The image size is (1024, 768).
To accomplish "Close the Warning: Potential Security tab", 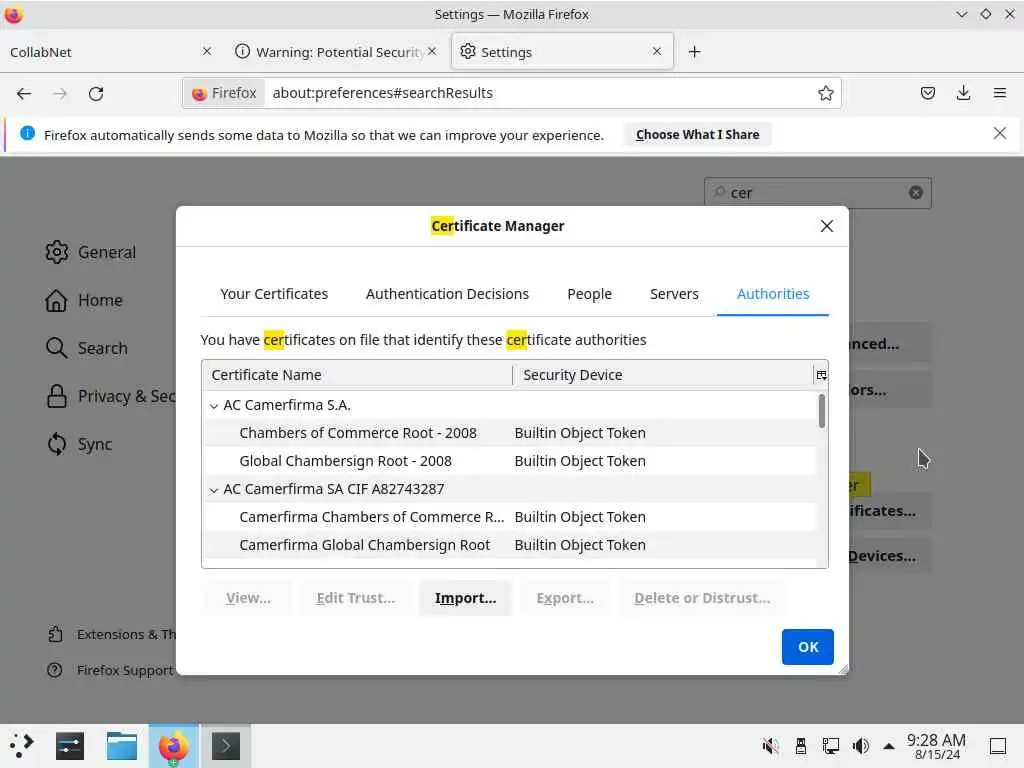I will click(x=432, y=51).
